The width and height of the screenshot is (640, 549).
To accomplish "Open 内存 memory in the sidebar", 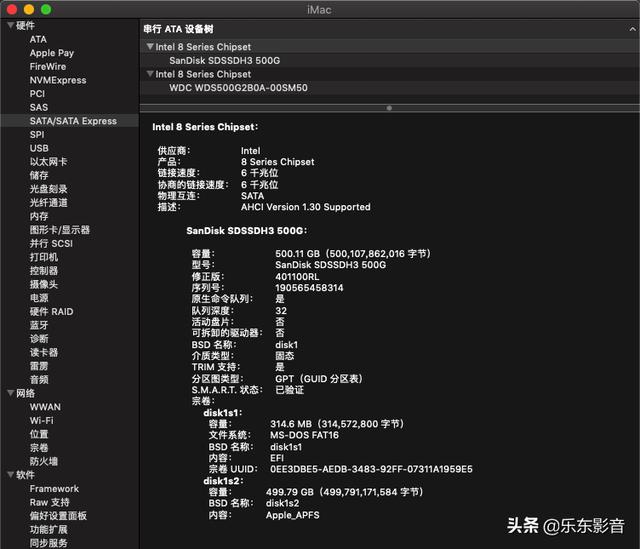I will tap(39, 216).
